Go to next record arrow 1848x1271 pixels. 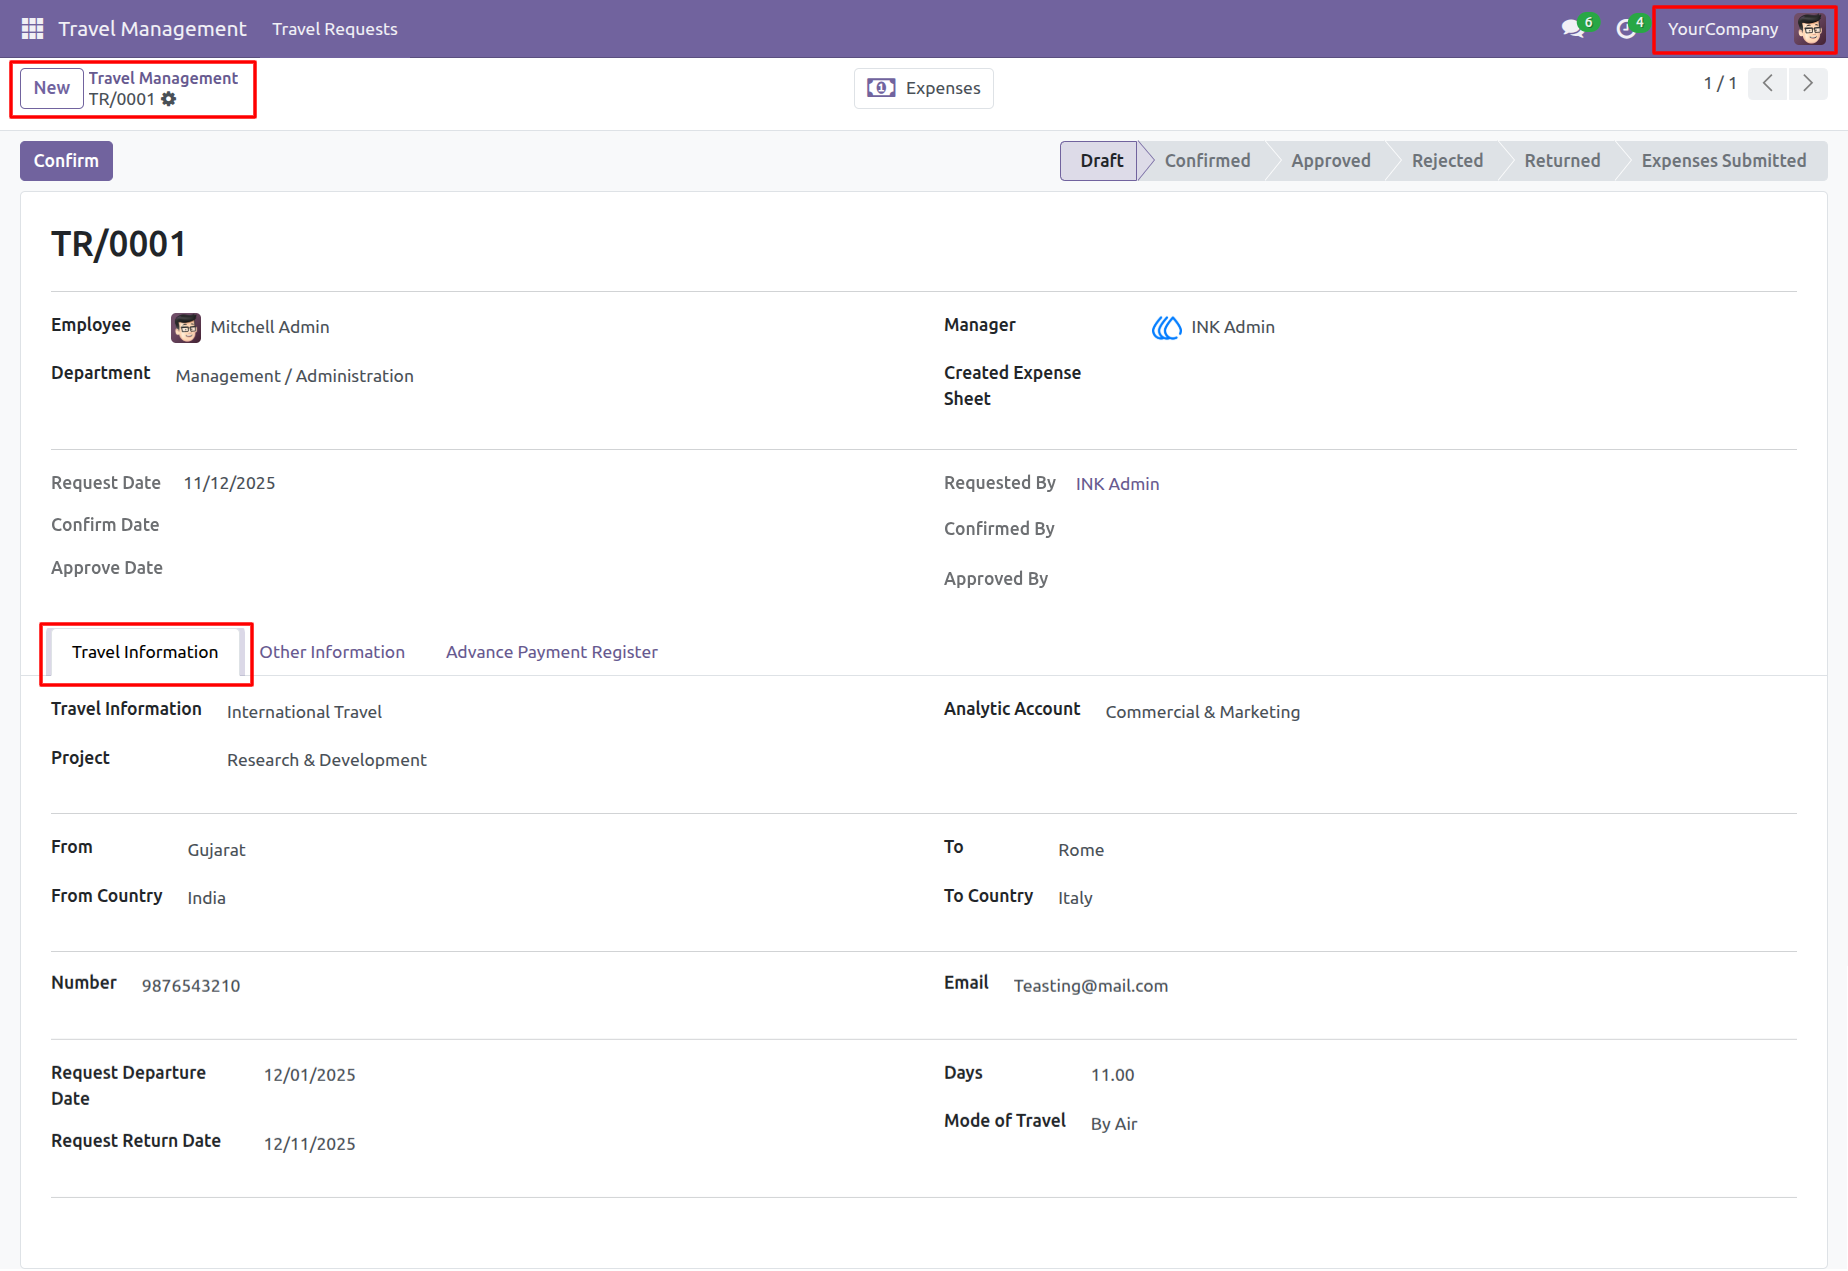click(x=1808, y=83)
